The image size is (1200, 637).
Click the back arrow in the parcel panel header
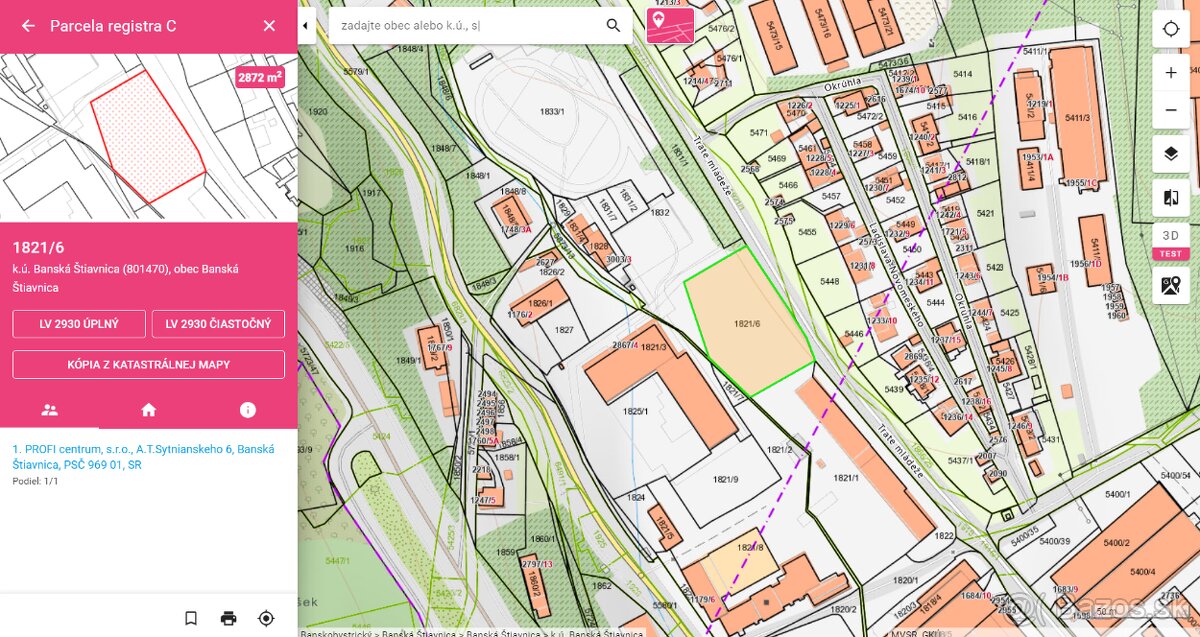pos(28,26)
